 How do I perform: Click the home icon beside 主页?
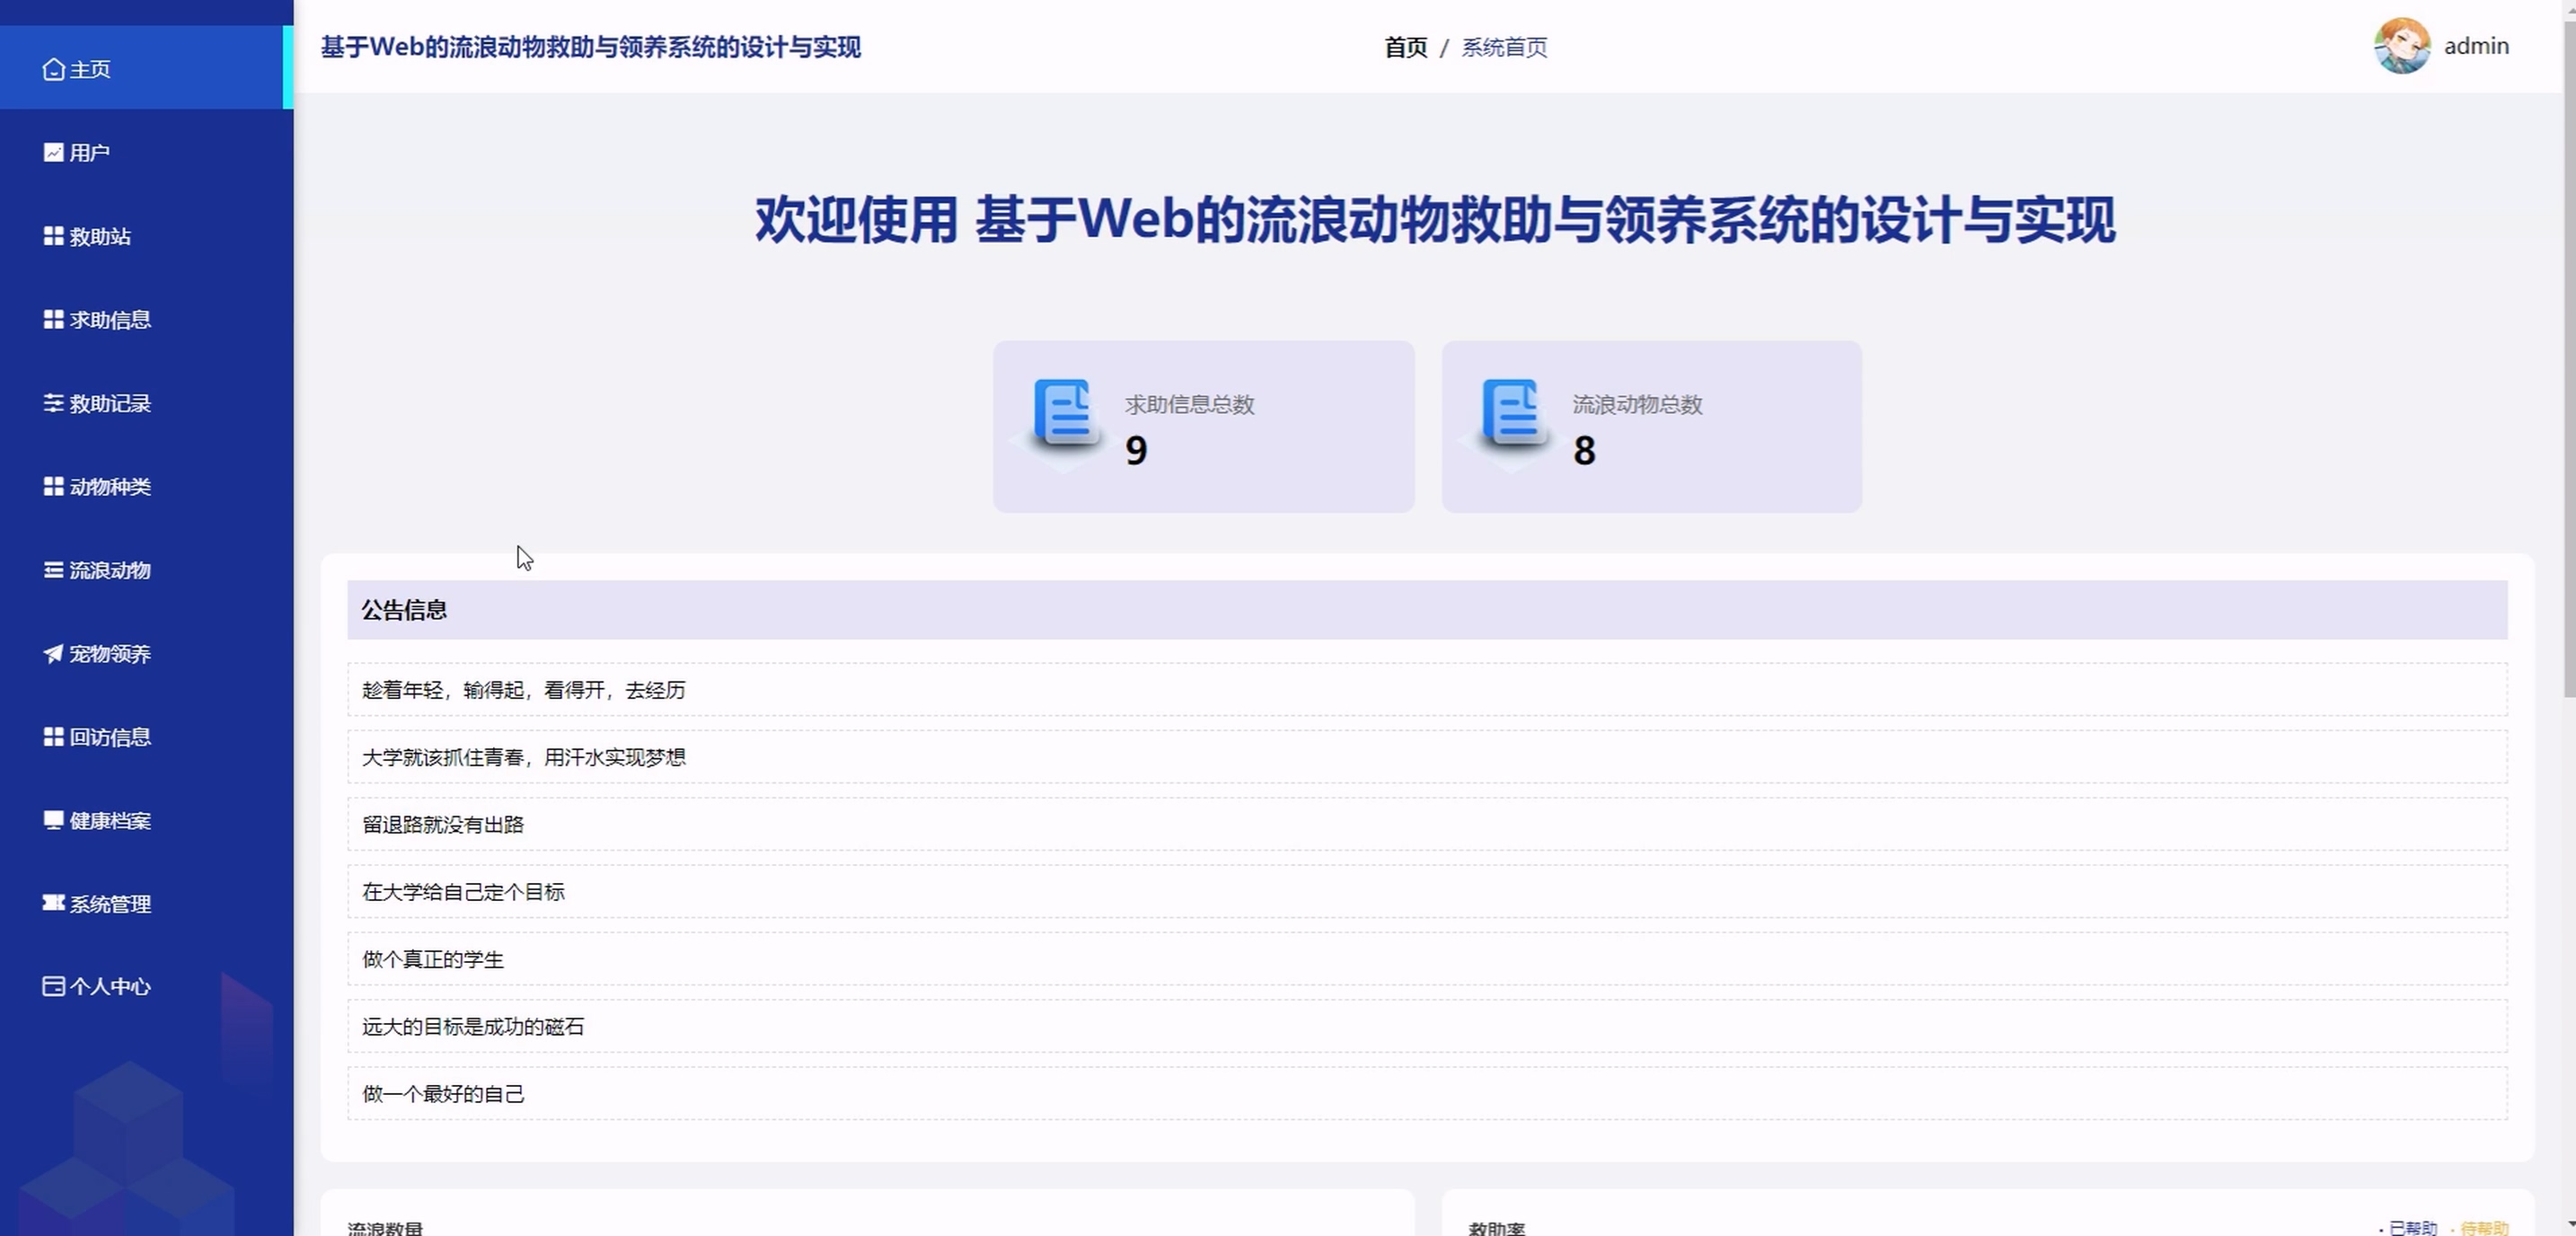coord(53,69)
